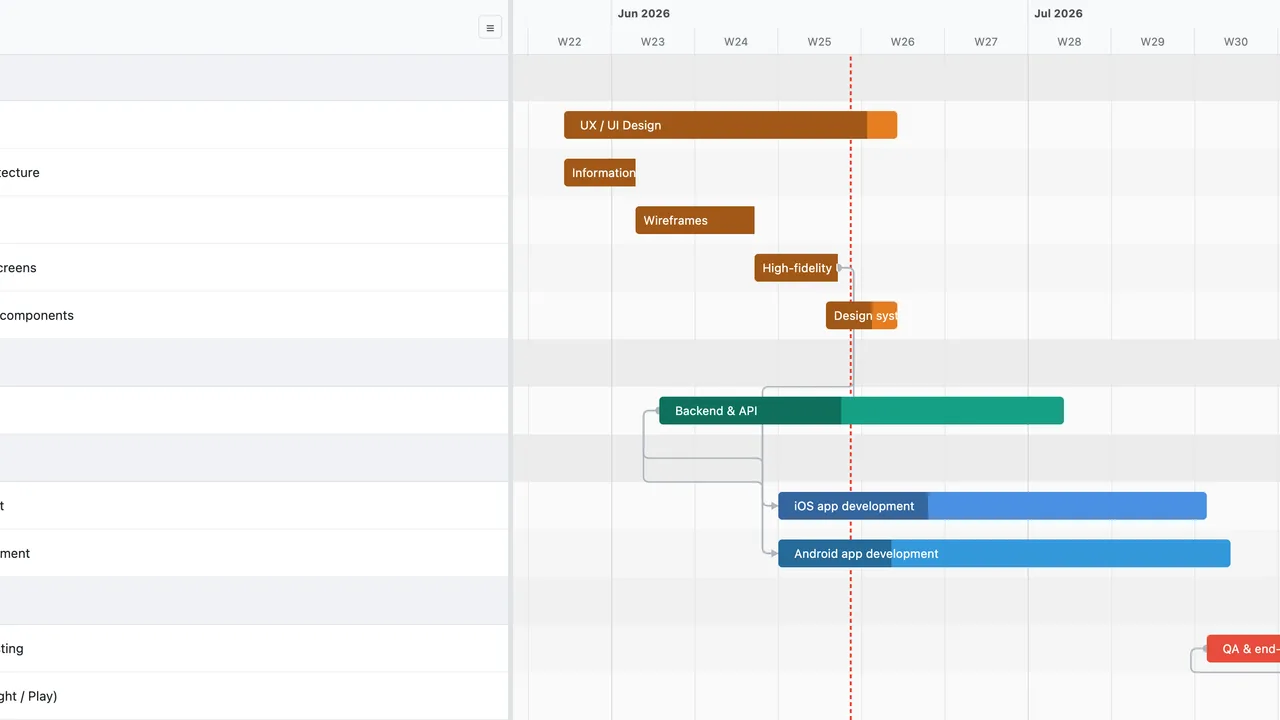Click the Information architecture task bar
This screenshot has width=1280, height=720.
(x=600, y=173)
